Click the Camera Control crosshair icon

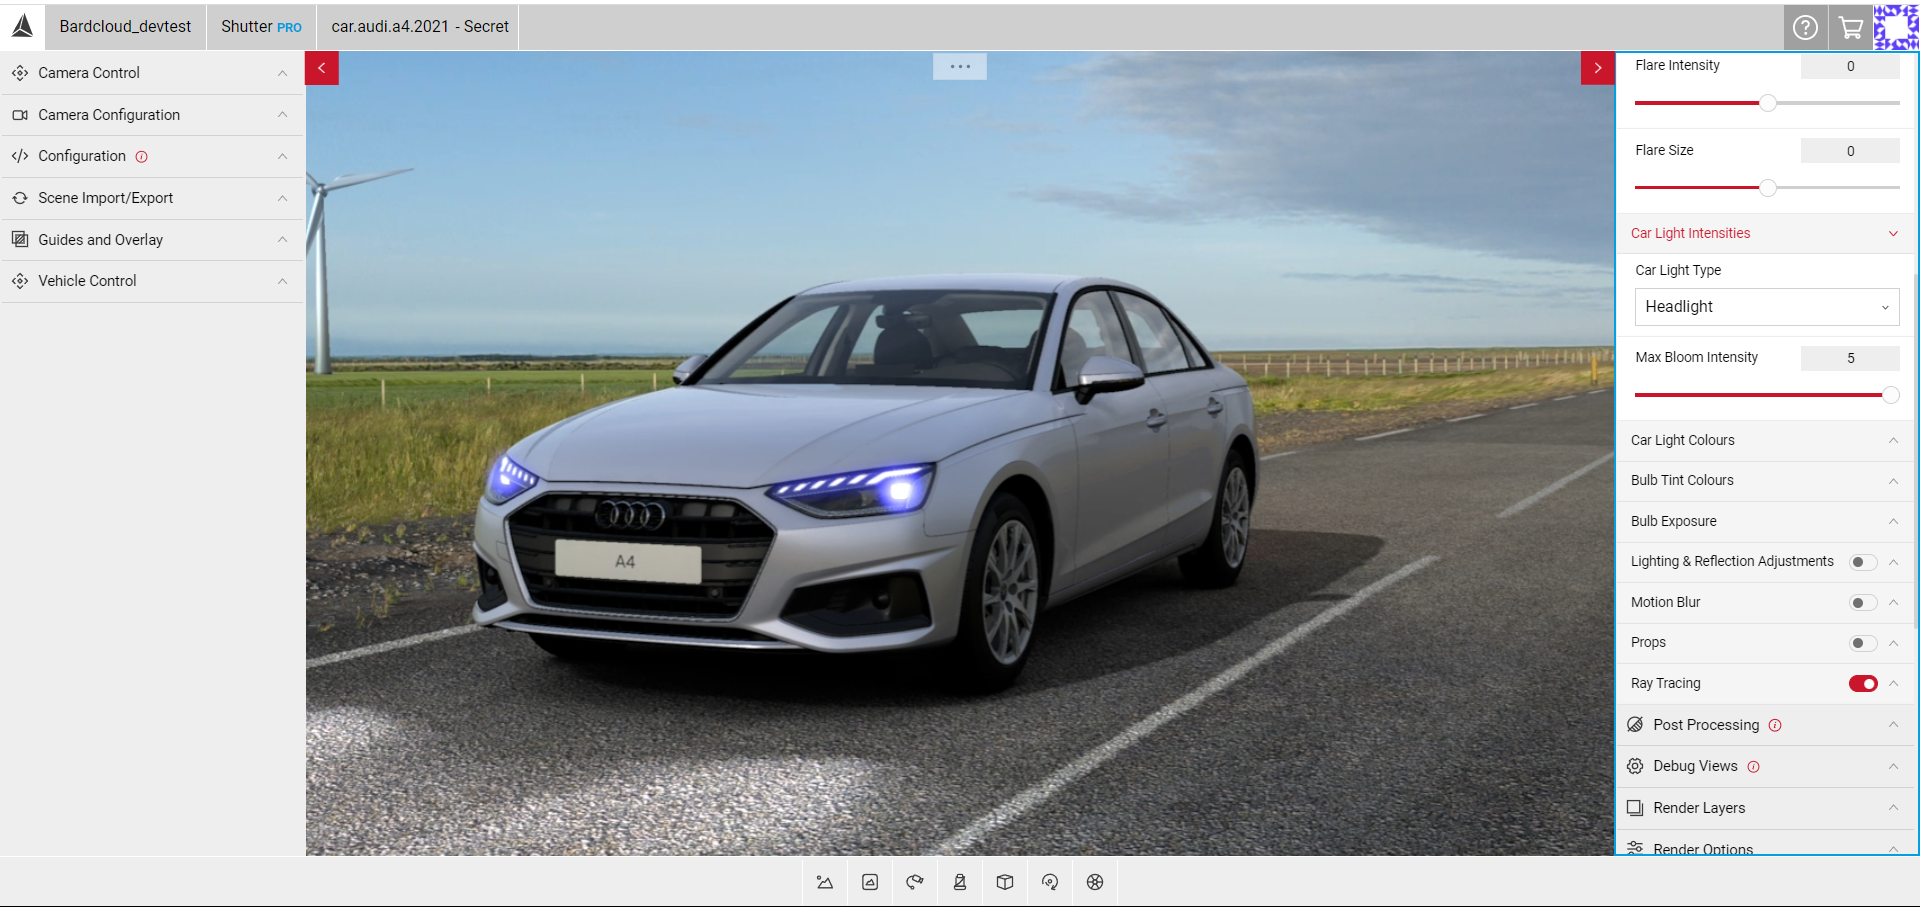coord(20,73)
